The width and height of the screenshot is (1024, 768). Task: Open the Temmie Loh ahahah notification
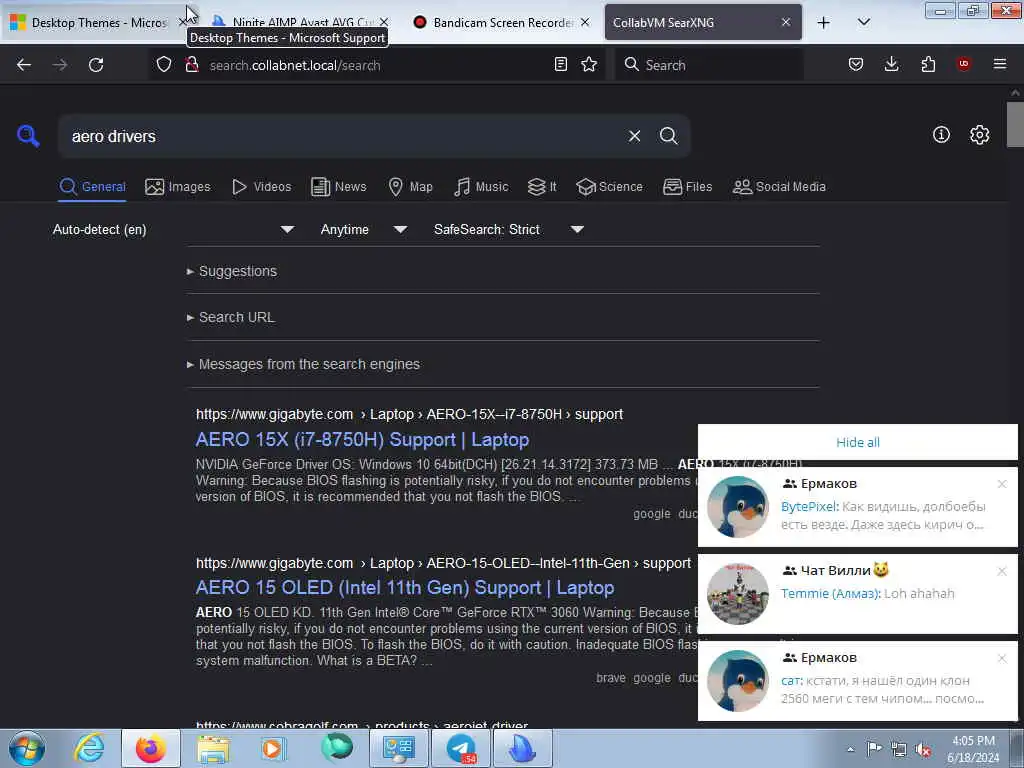click(857, 594)
